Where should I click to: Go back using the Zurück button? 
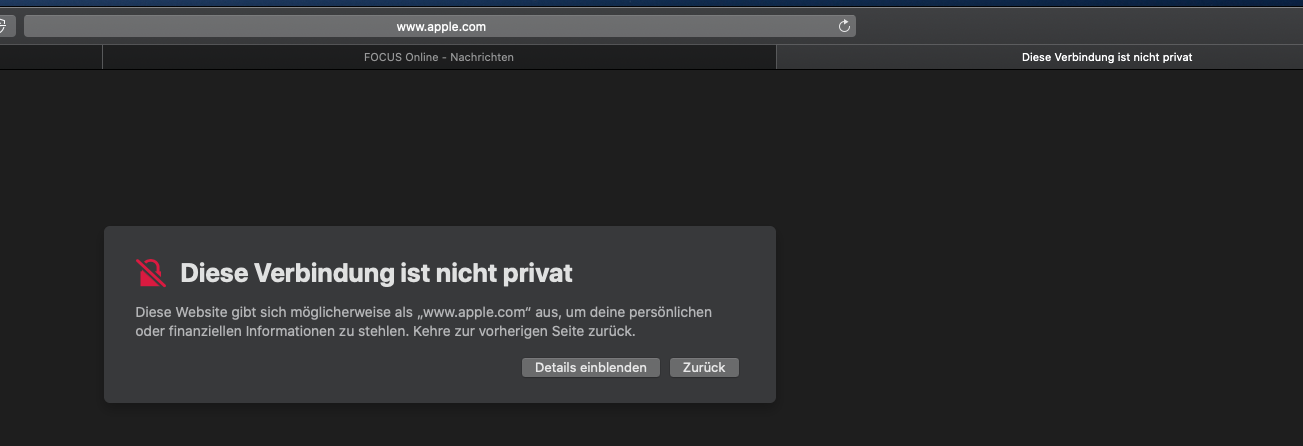pos(704,367)
